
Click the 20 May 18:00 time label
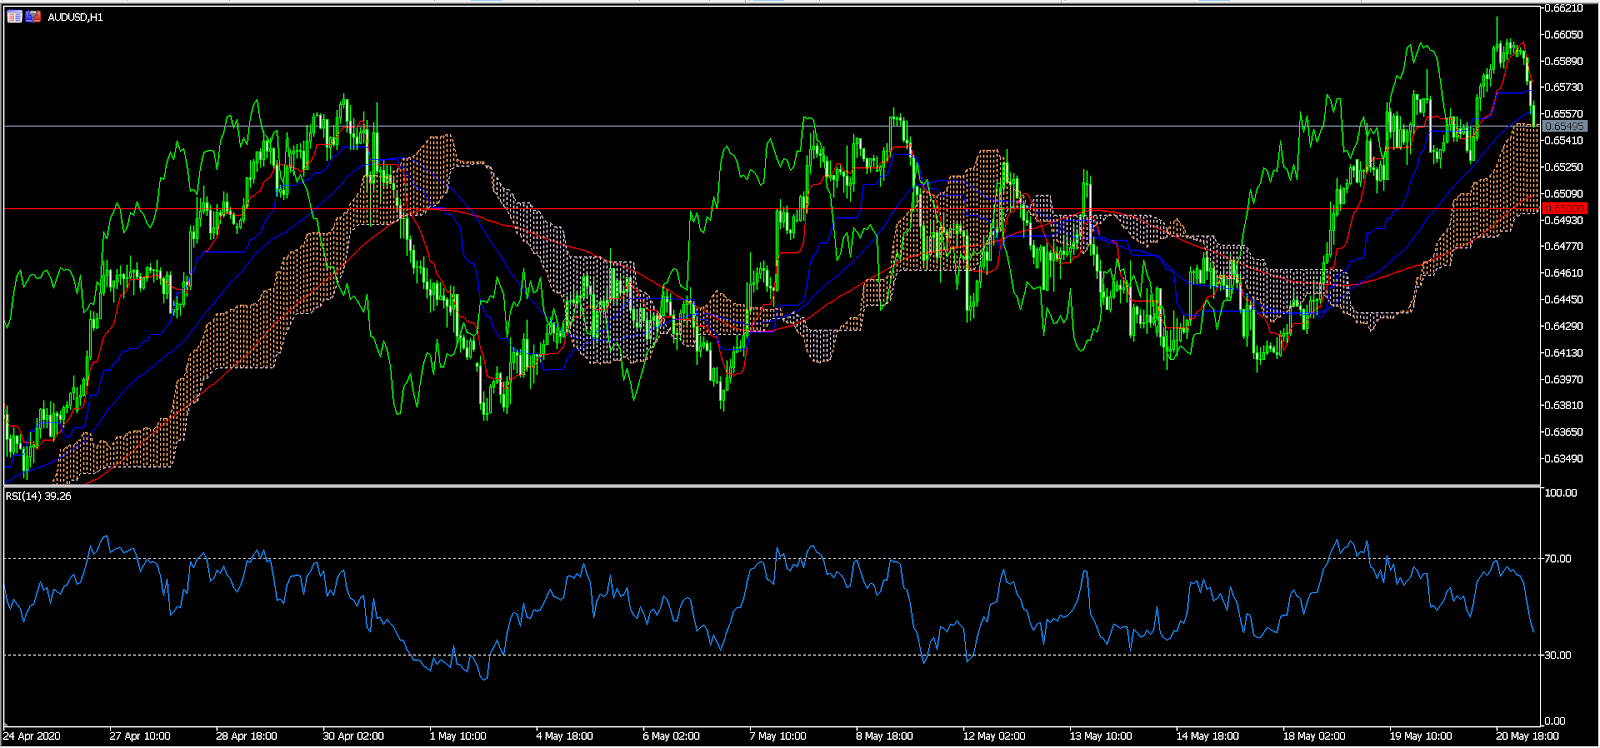coord(1526,736)
